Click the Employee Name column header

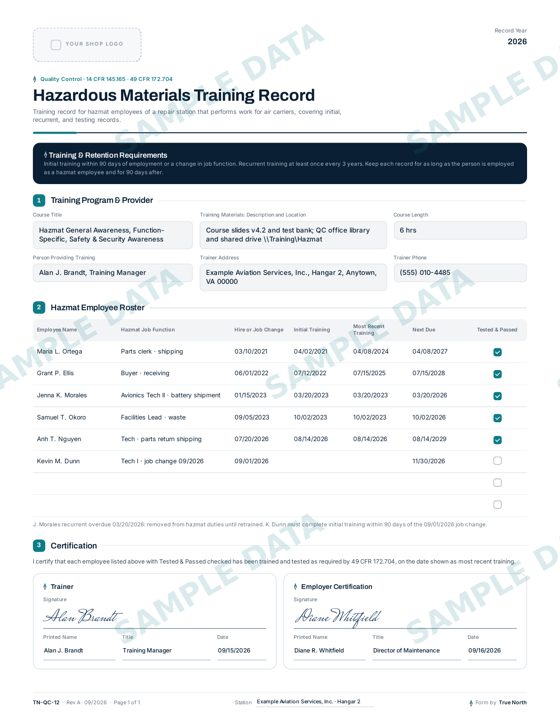57,330
